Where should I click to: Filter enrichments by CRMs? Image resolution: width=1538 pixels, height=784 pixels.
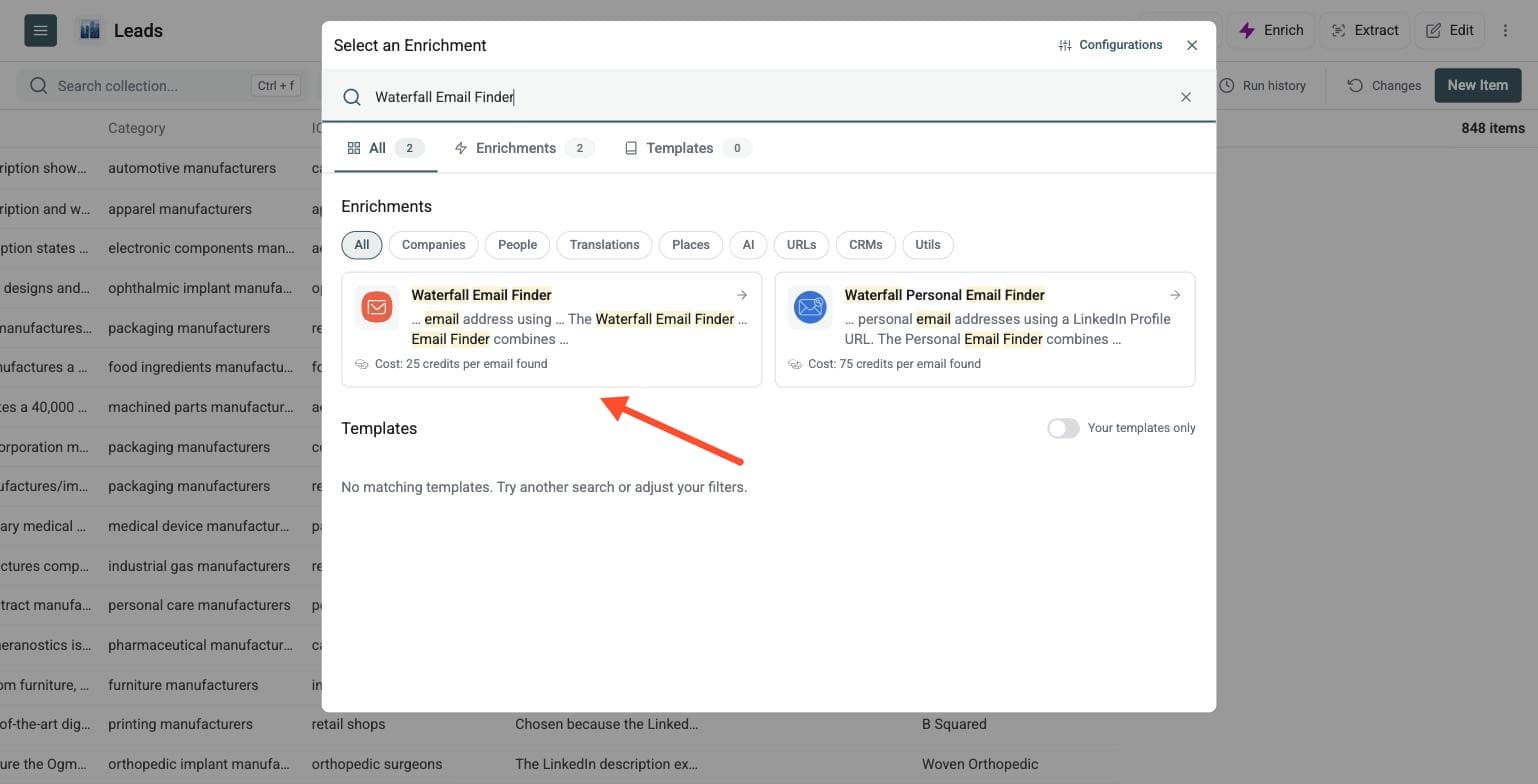(866, 245)
